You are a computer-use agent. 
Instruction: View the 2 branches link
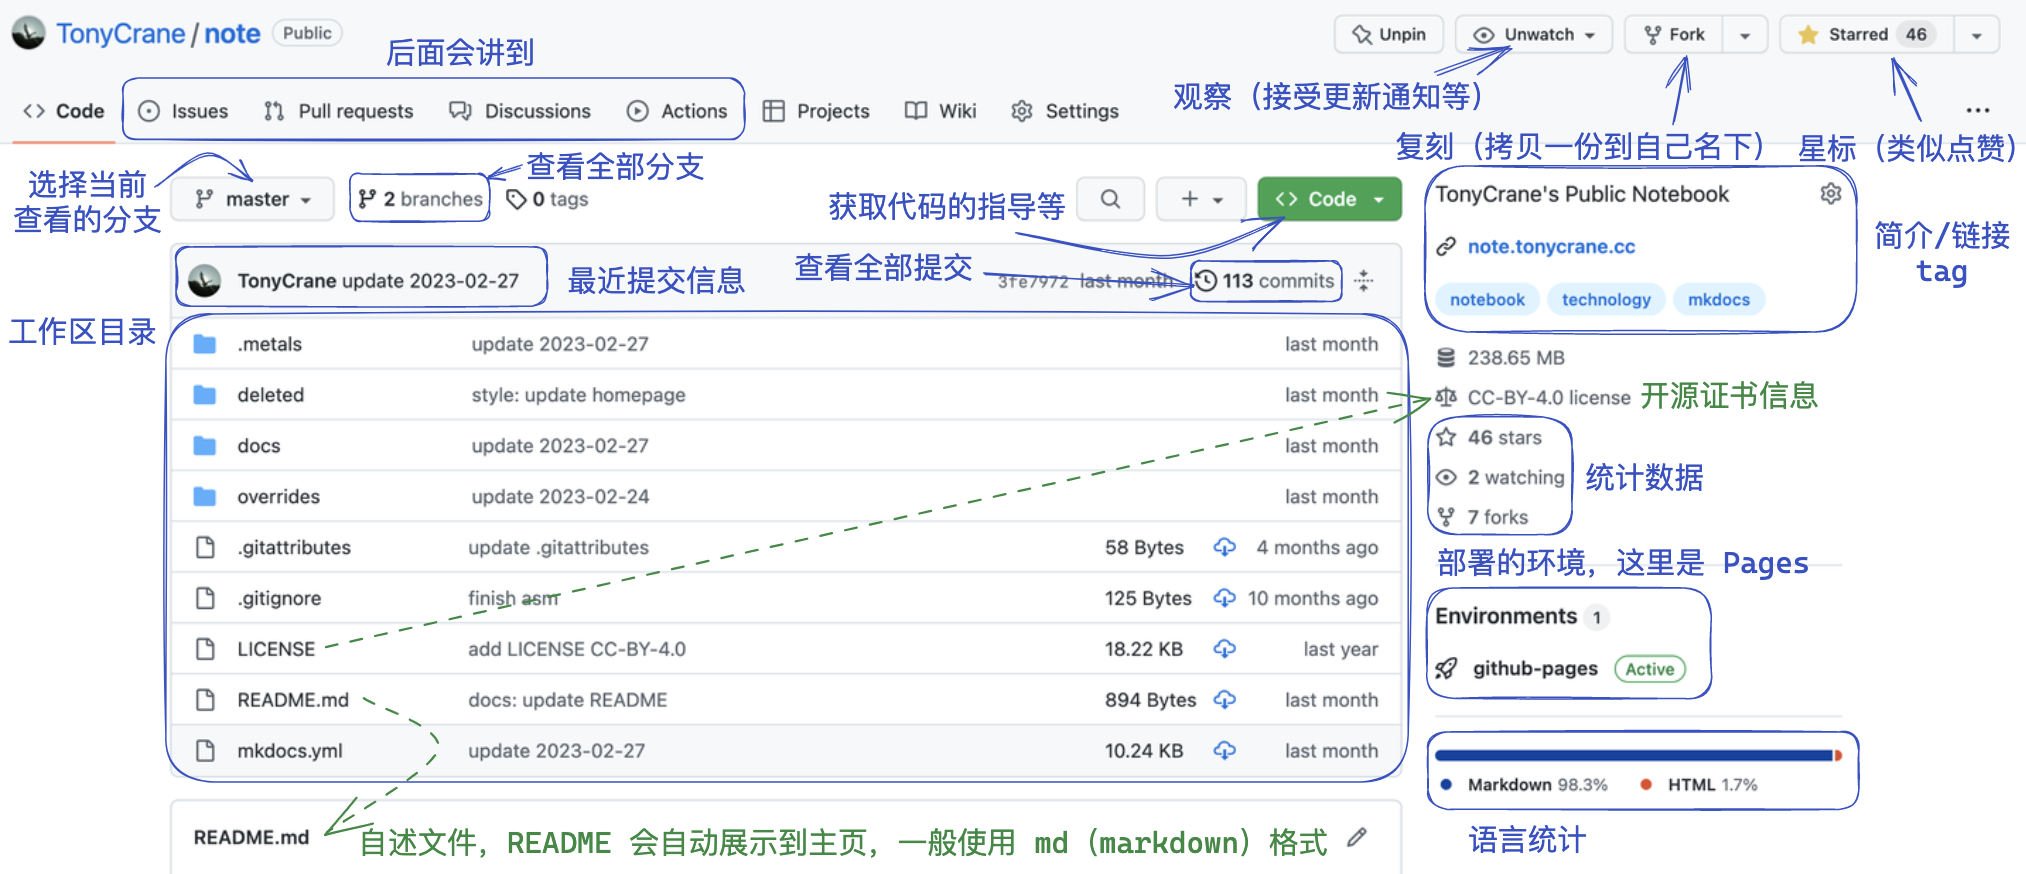[x=421, y=199]
